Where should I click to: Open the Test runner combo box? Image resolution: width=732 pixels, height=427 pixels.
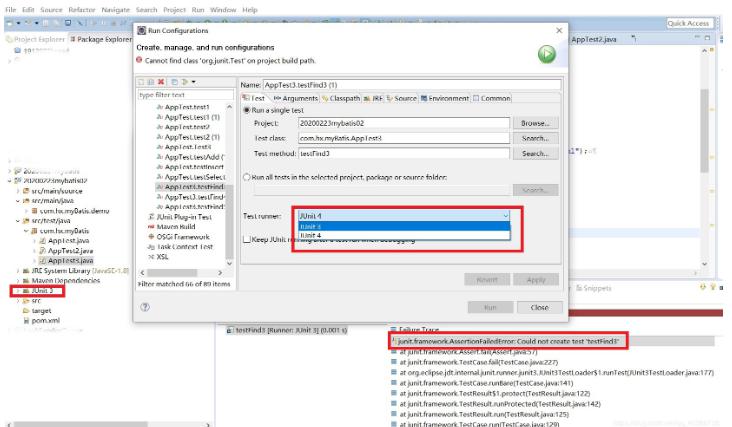[x=404, y=216]
